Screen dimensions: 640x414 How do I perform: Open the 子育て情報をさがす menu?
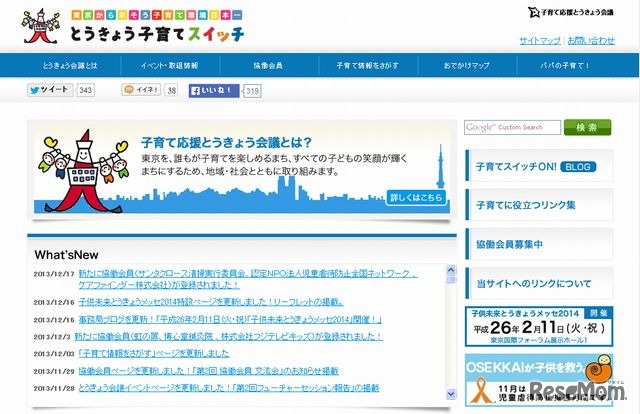point(368,65)
